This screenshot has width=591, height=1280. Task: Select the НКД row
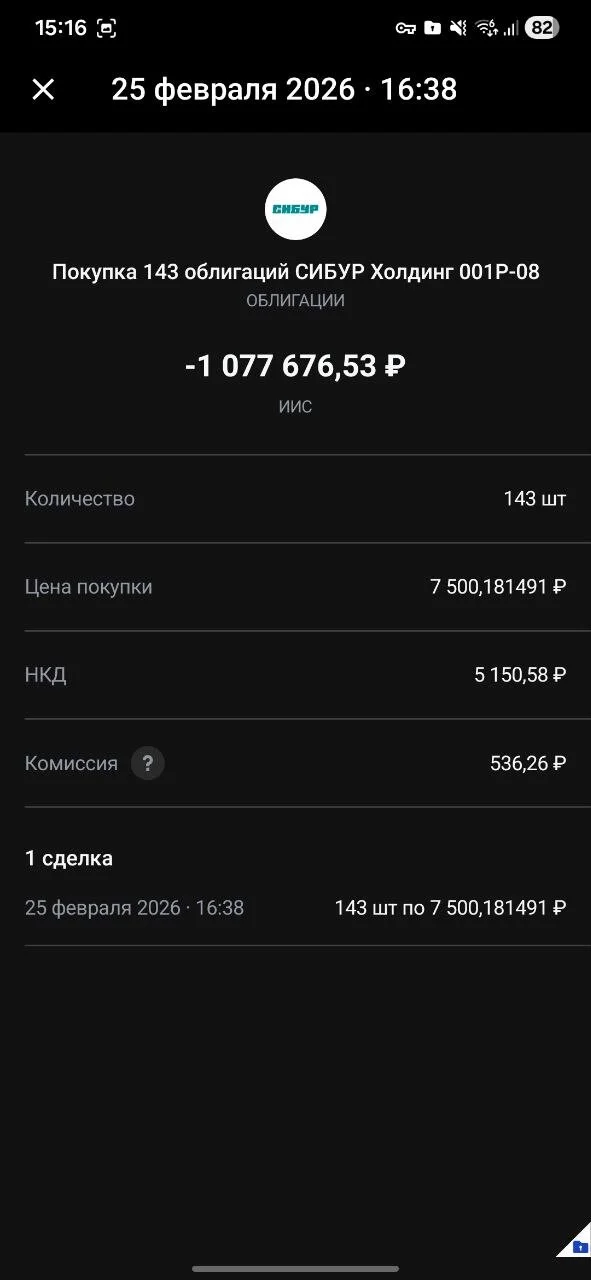pyautogui.click(x=295, y=675)
